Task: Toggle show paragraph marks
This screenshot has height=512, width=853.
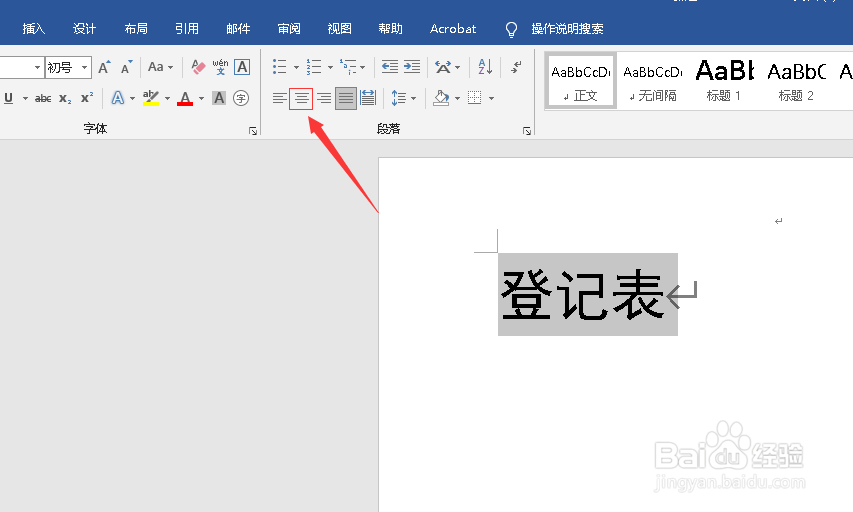Action: [516, 67]
